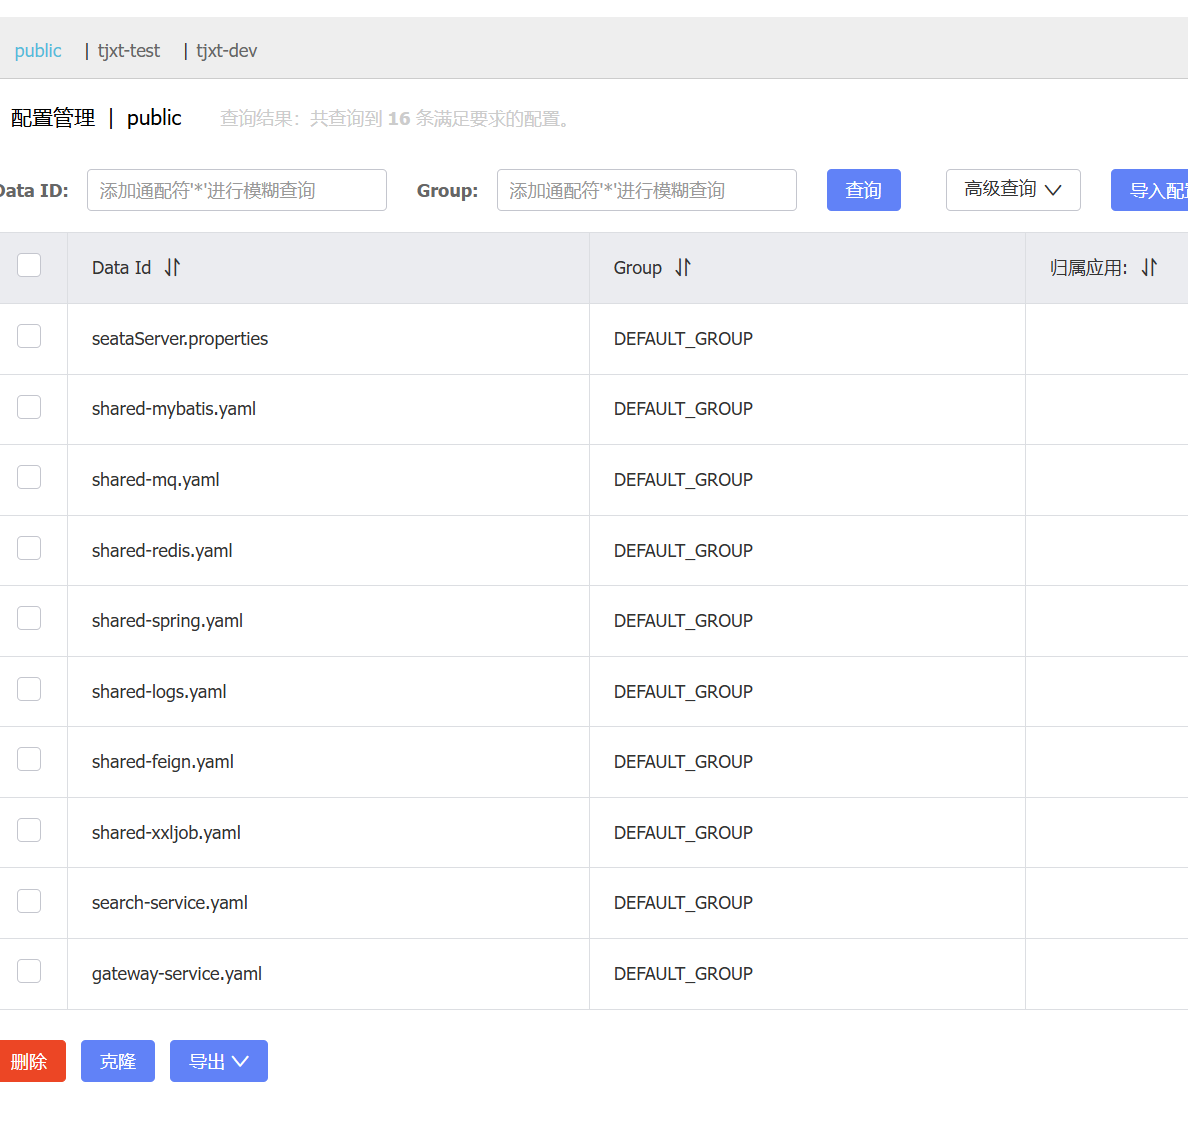The height and width of the screenshot is (1129, 1188).
Task: Sort the table by Data Id column
Action: pos(172,267)
